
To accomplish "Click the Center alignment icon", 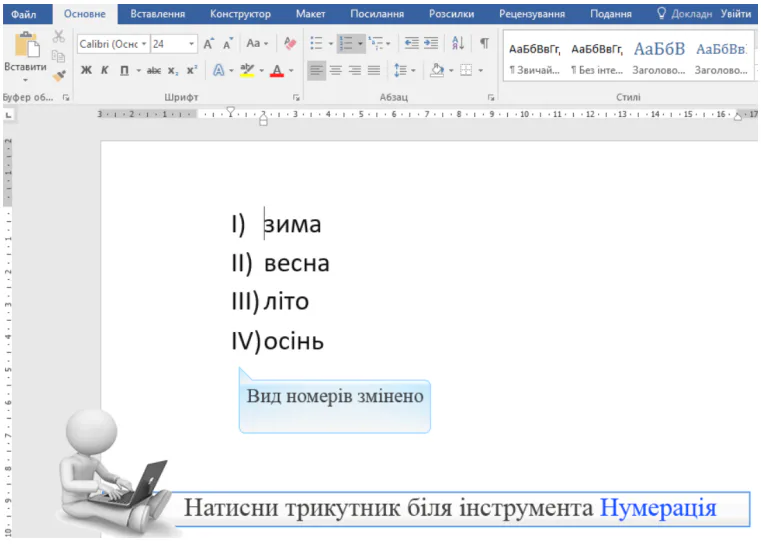I will (x=335, y=71).
